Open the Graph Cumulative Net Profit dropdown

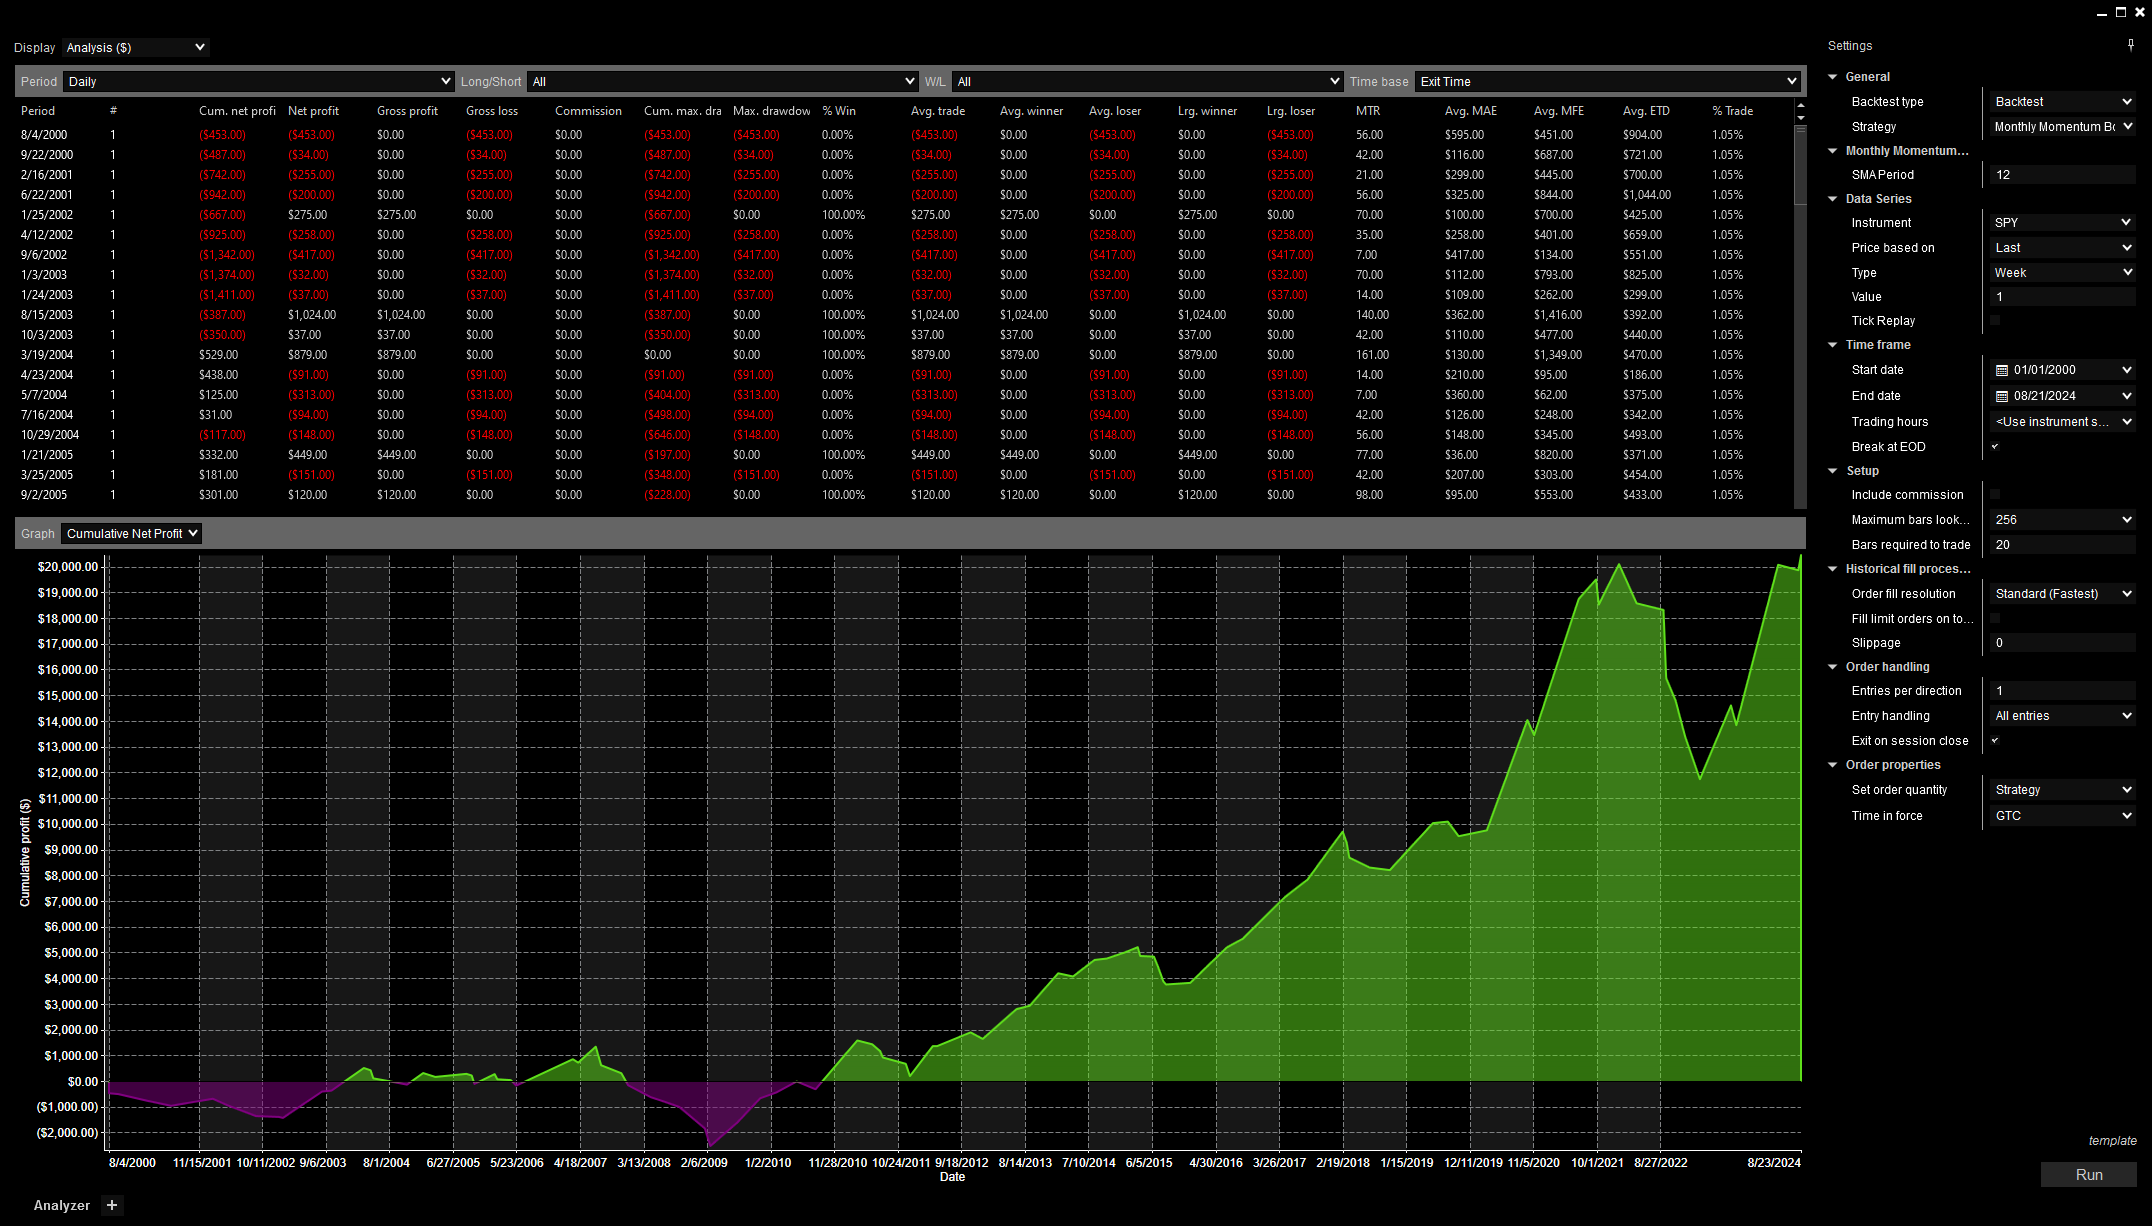coord(131,533)
